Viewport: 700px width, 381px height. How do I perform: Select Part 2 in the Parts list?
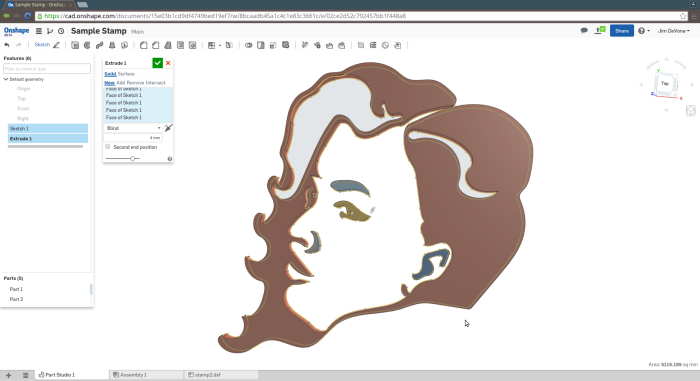point(16,299)
